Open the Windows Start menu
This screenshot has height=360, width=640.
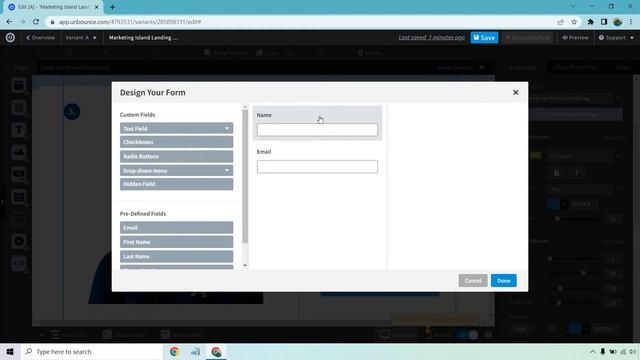coord(10,351)
